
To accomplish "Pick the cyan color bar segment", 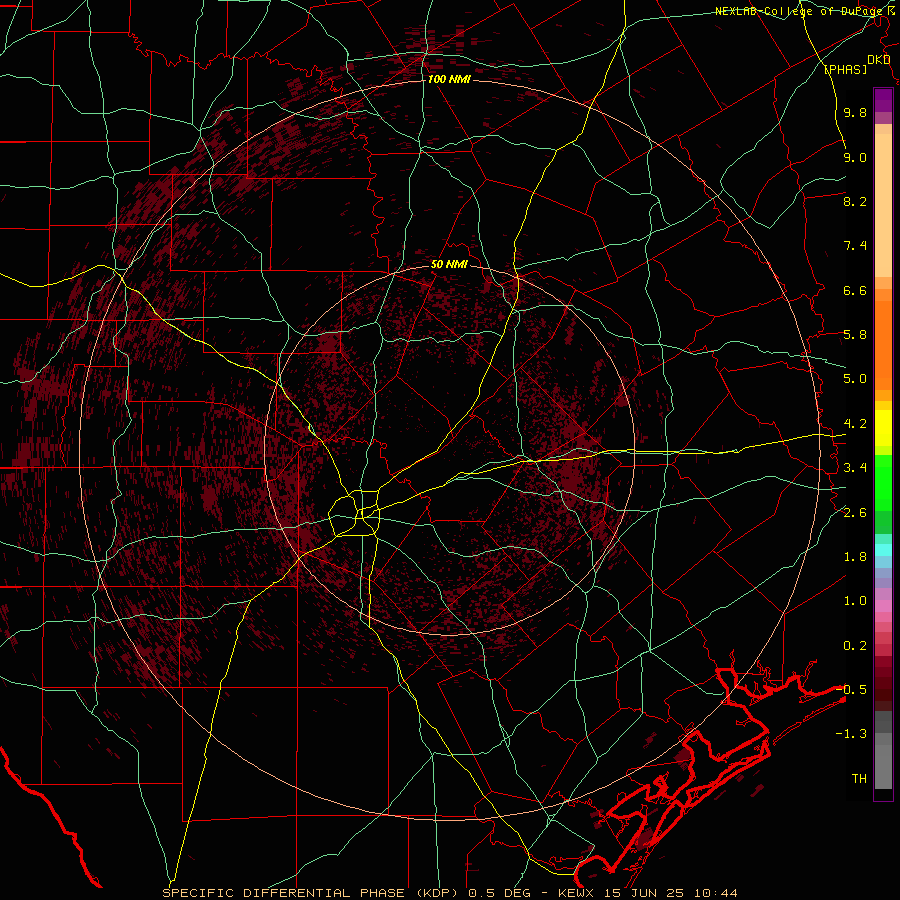I will (x=883, y=549).
